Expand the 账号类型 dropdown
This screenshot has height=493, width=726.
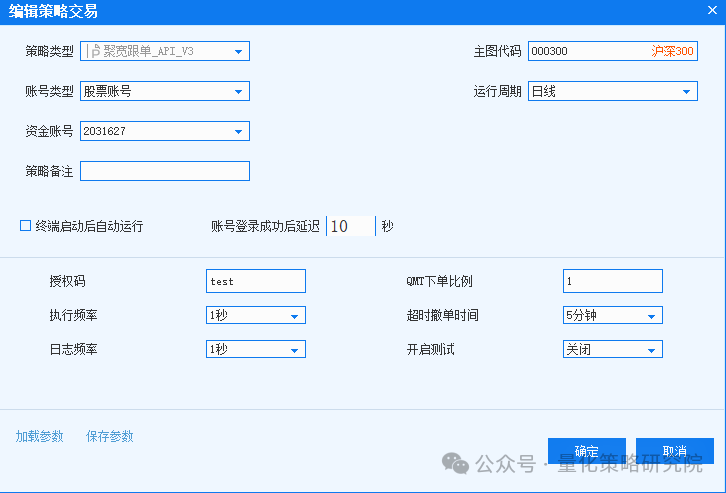[165, 91]
